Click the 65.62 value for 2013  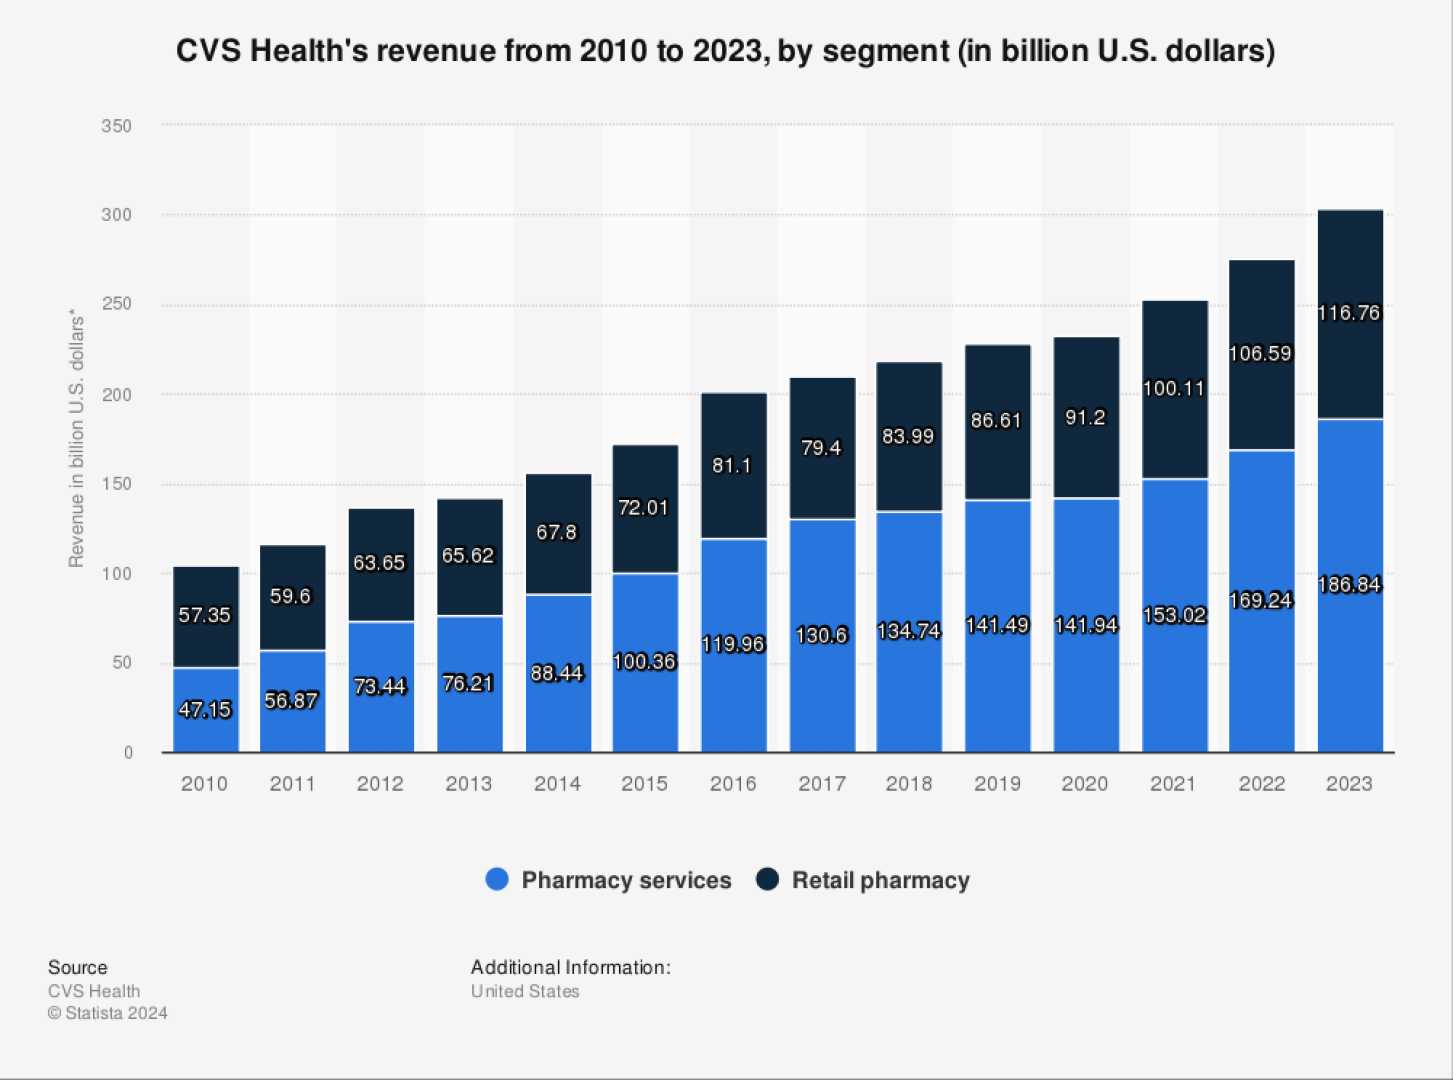tap(468, 555)
